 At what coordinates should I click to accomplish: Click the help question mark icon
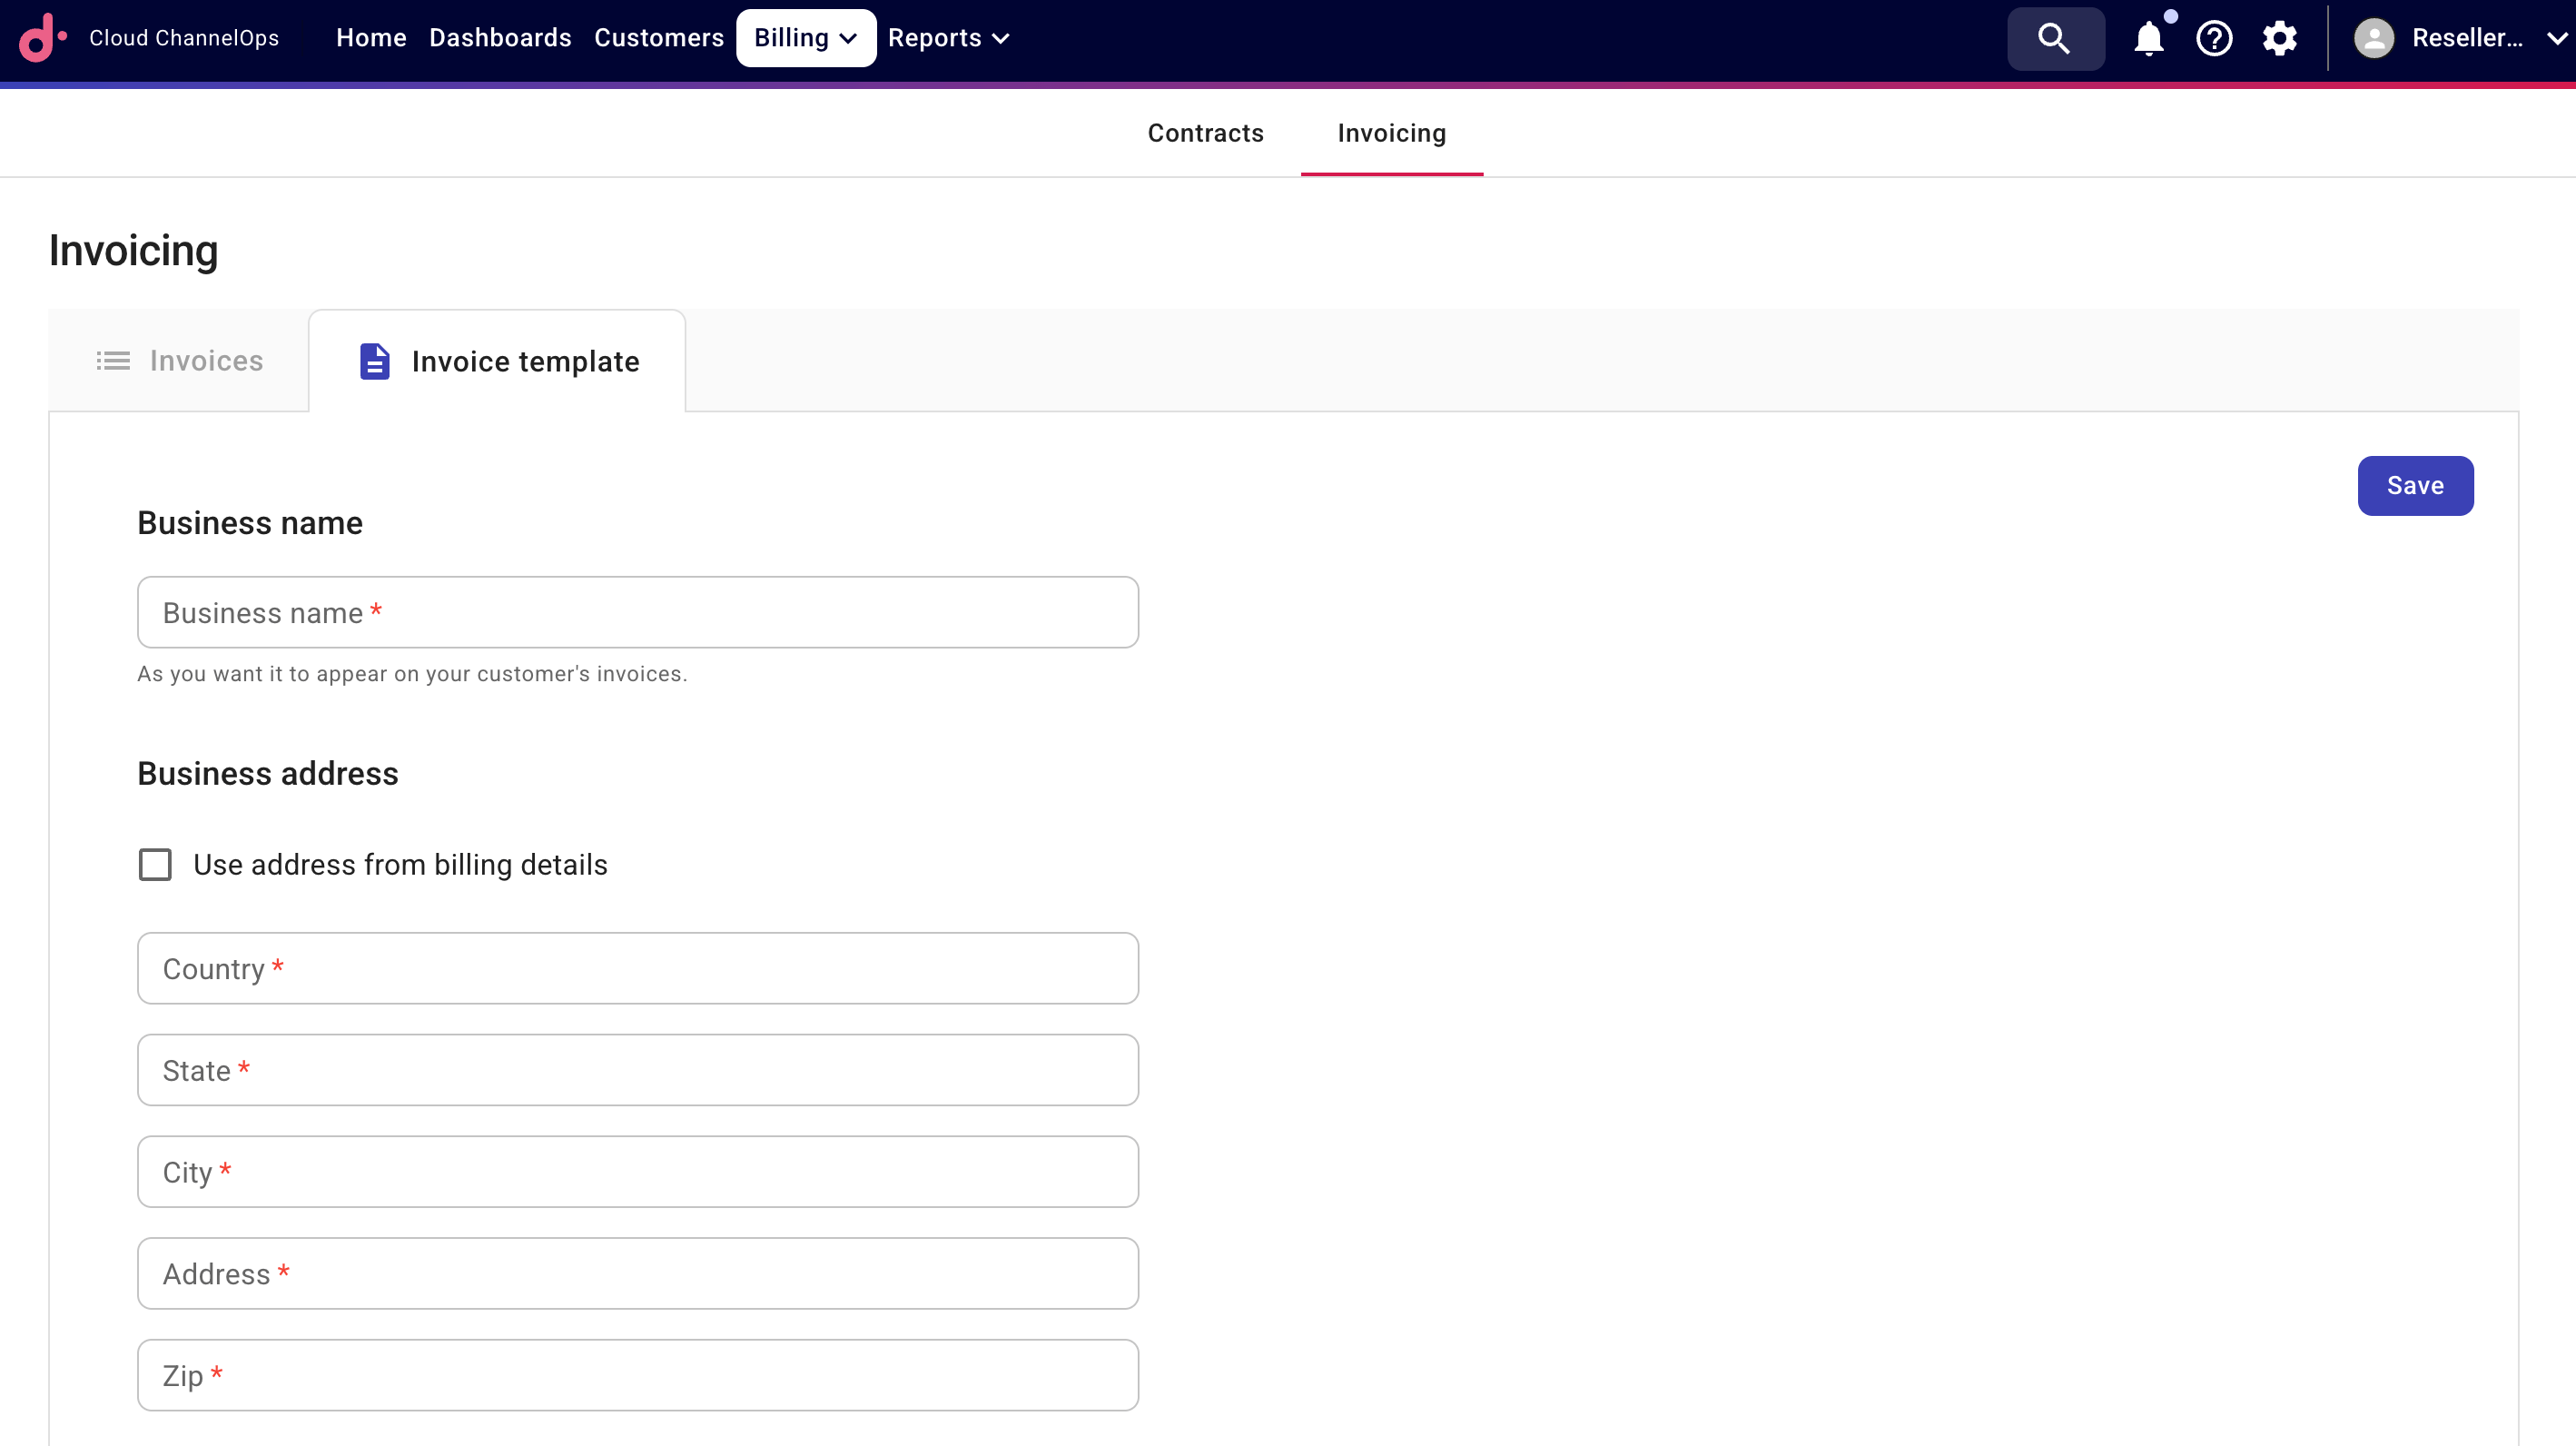[x=2214, y=38]
